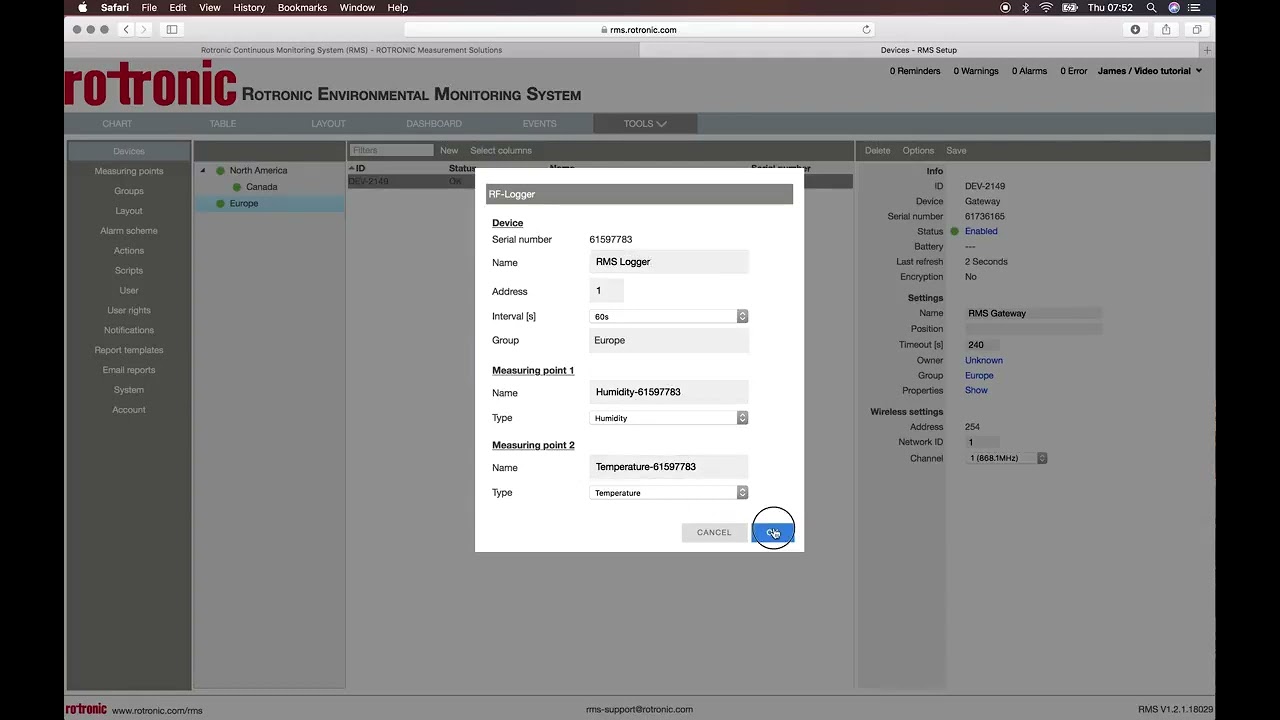
Task: Go to LAYOUT view
Action: [x=328, y=124]
